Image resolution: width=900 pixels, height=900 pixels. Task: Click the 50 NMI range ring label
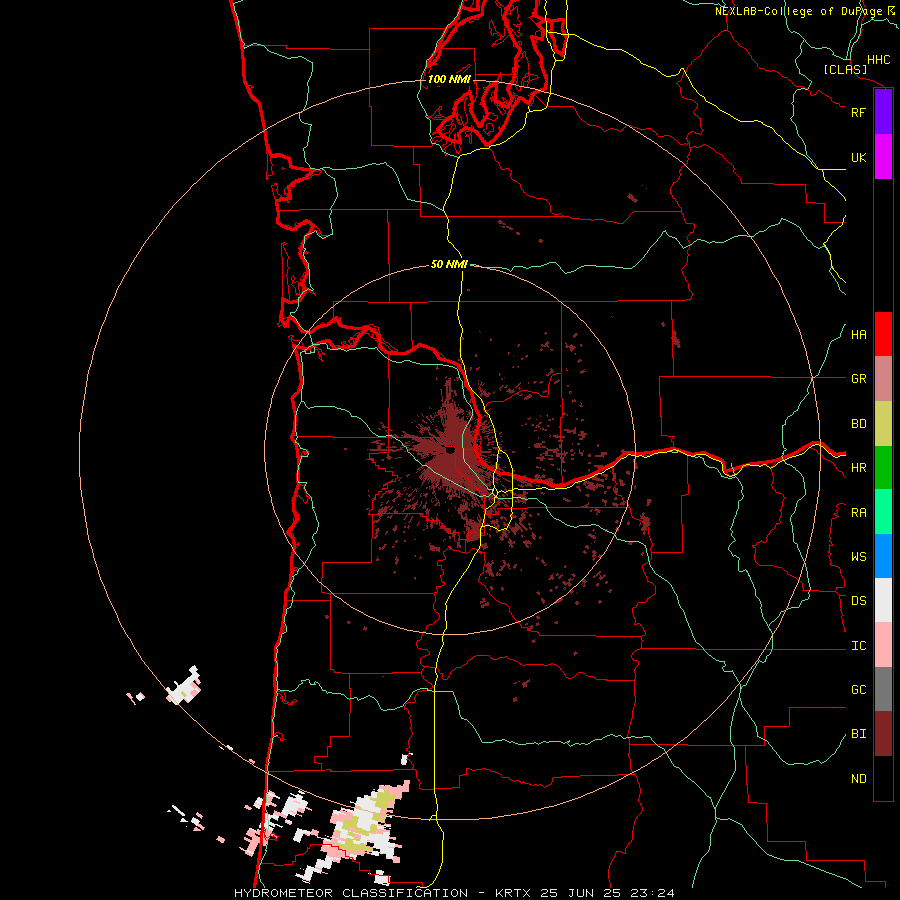click(x=449, y=264)
